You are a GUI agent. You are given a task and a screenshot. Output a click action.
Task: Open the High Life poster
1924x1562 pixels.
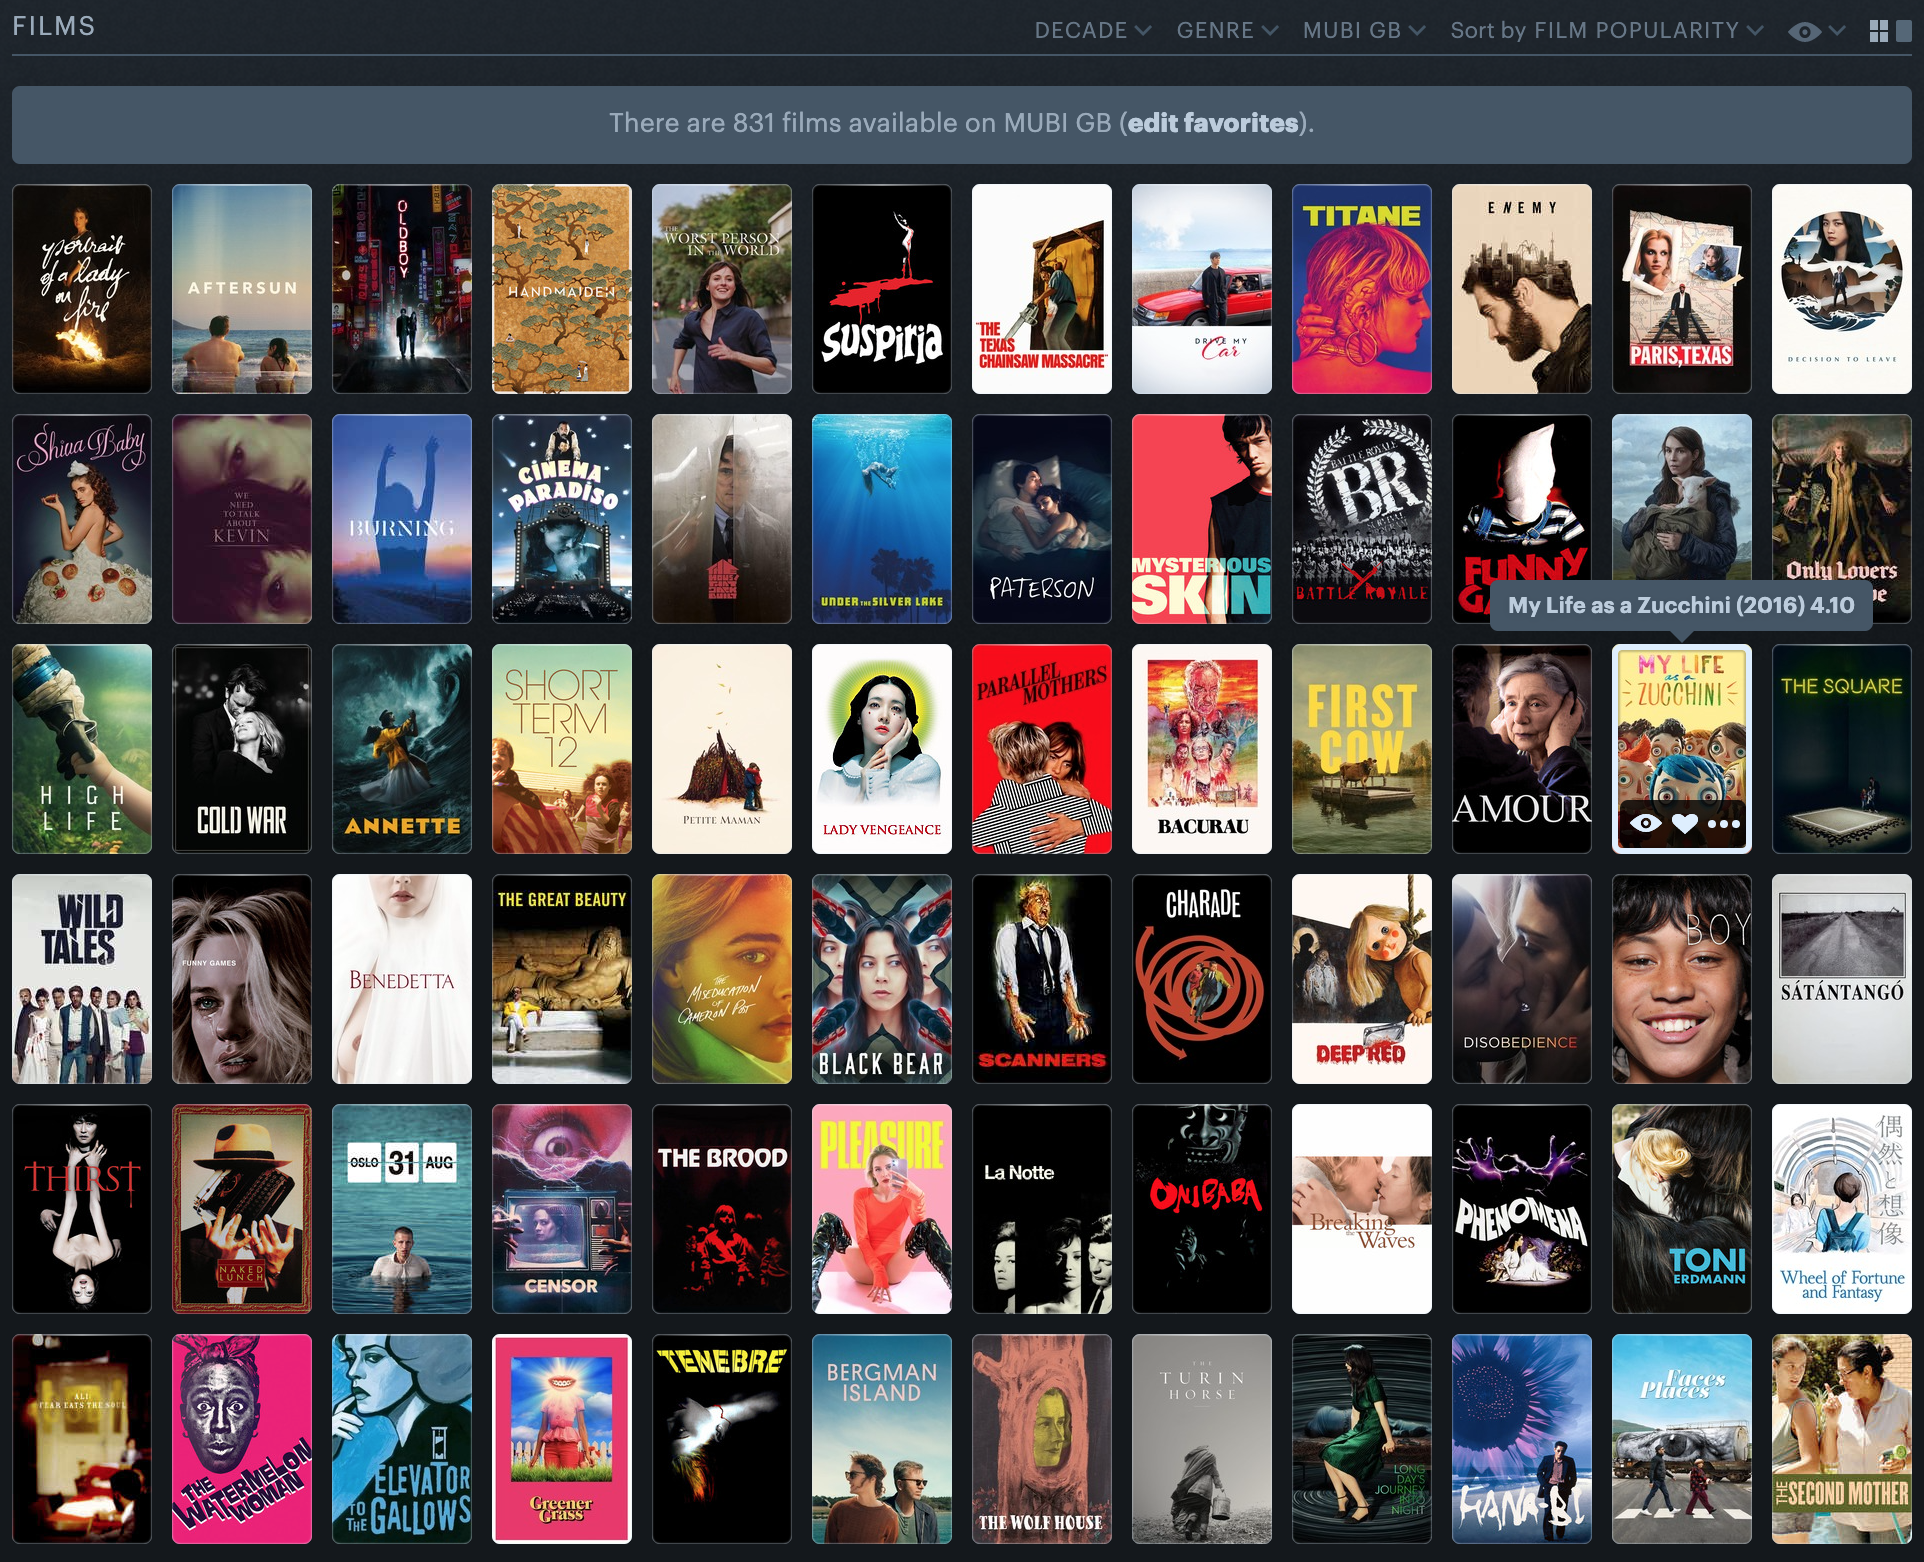(x=82, y=749)
